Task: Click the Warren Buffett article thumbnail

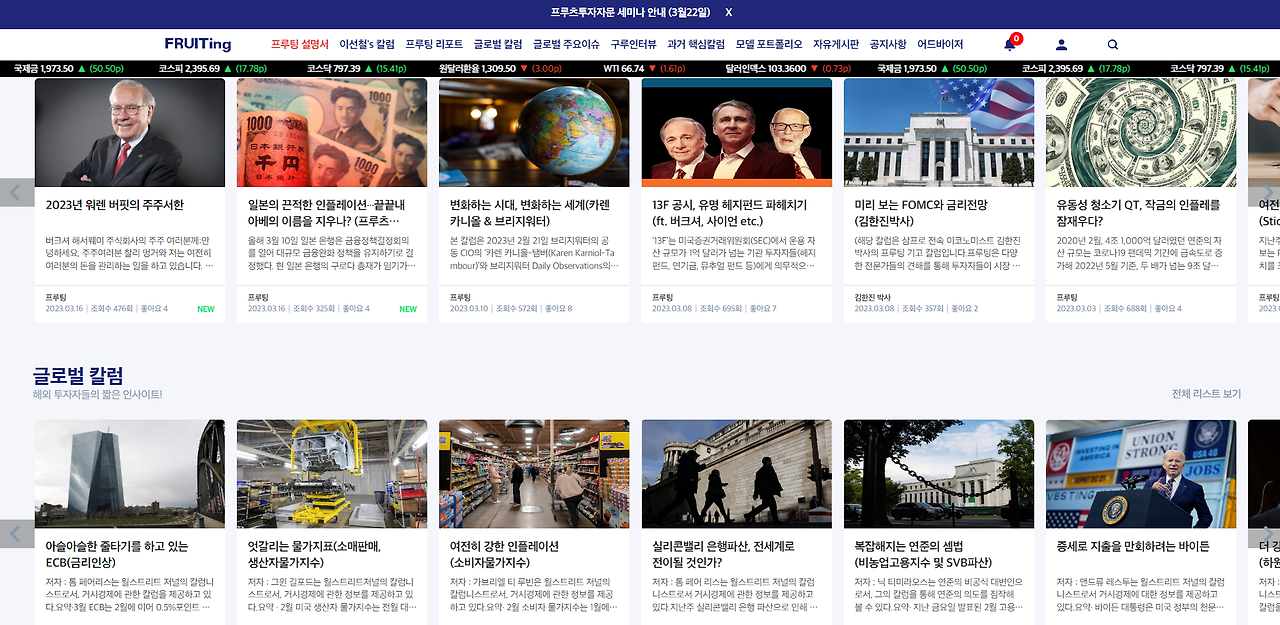Action: 130,132
